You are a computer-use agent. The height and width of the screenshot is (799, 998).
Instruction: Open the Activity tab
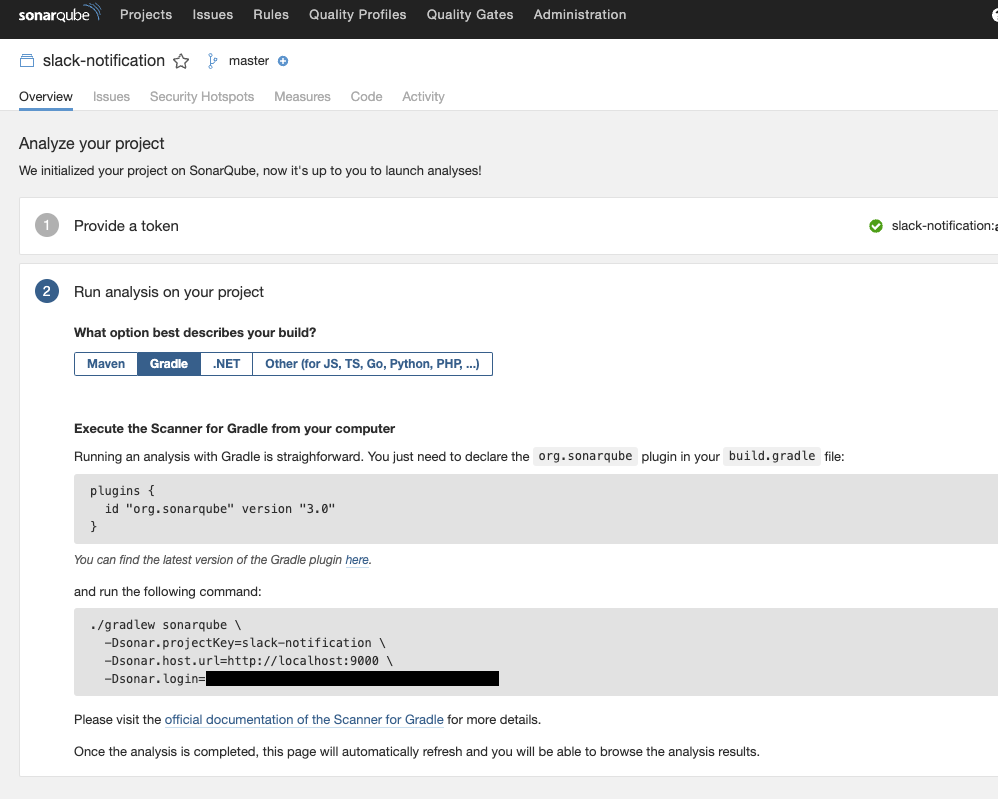423,97
